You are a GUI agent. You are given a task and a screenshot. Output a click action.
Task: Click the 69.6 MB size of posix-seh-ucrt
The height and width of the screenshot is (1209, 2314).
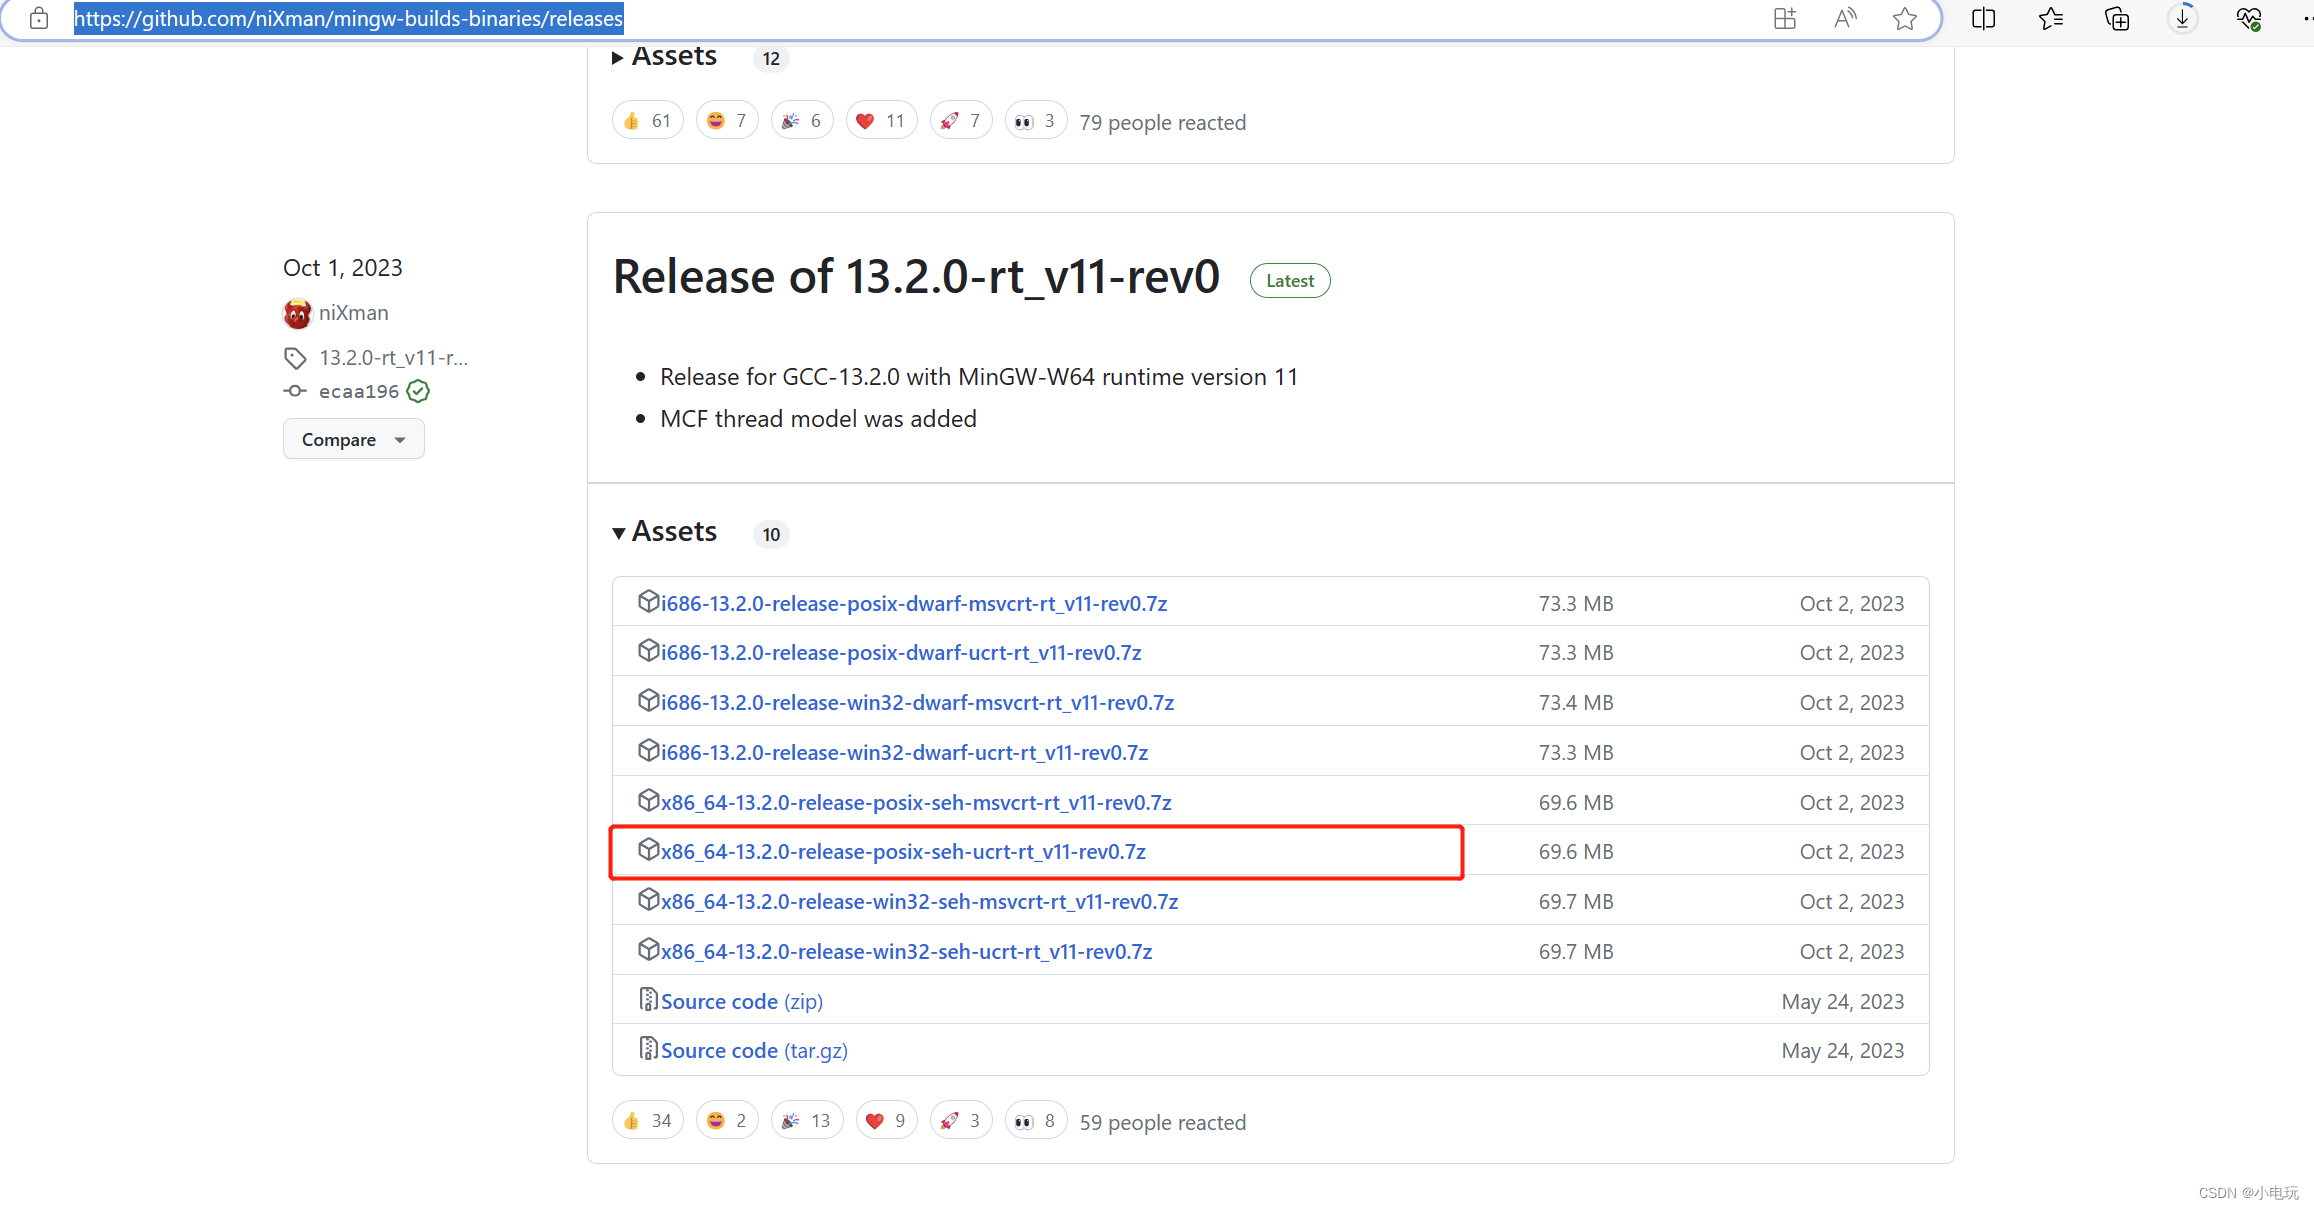[1576, 852]
